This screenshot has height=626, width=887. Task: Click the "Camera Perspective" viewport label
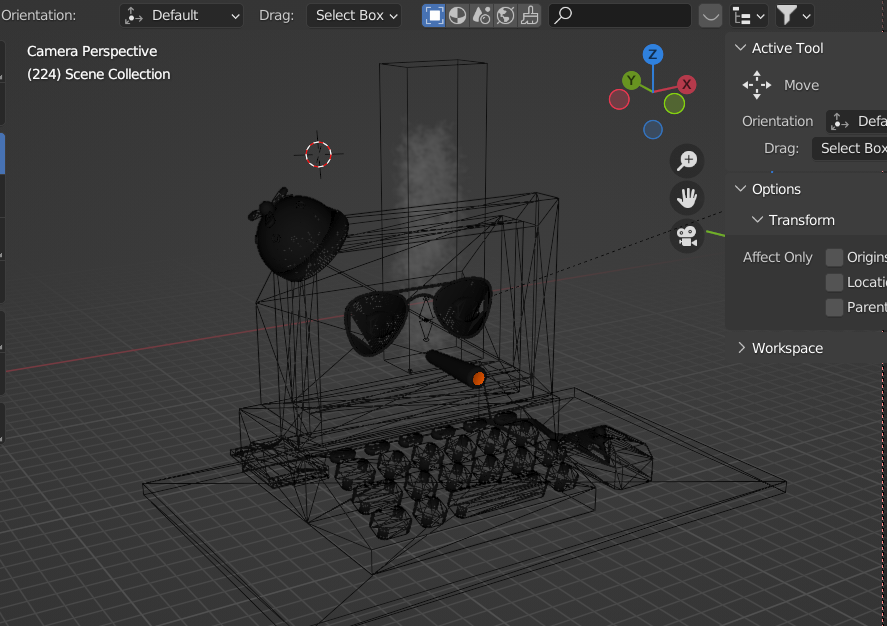[92, 51]
